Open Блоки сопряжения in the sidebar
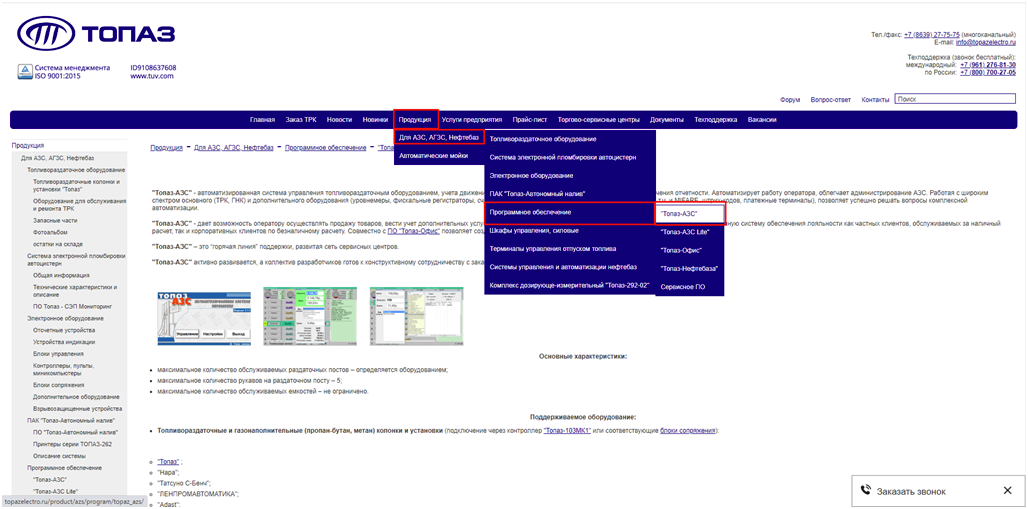Viewport: 1028px width, 509px height. pos(58,385)
